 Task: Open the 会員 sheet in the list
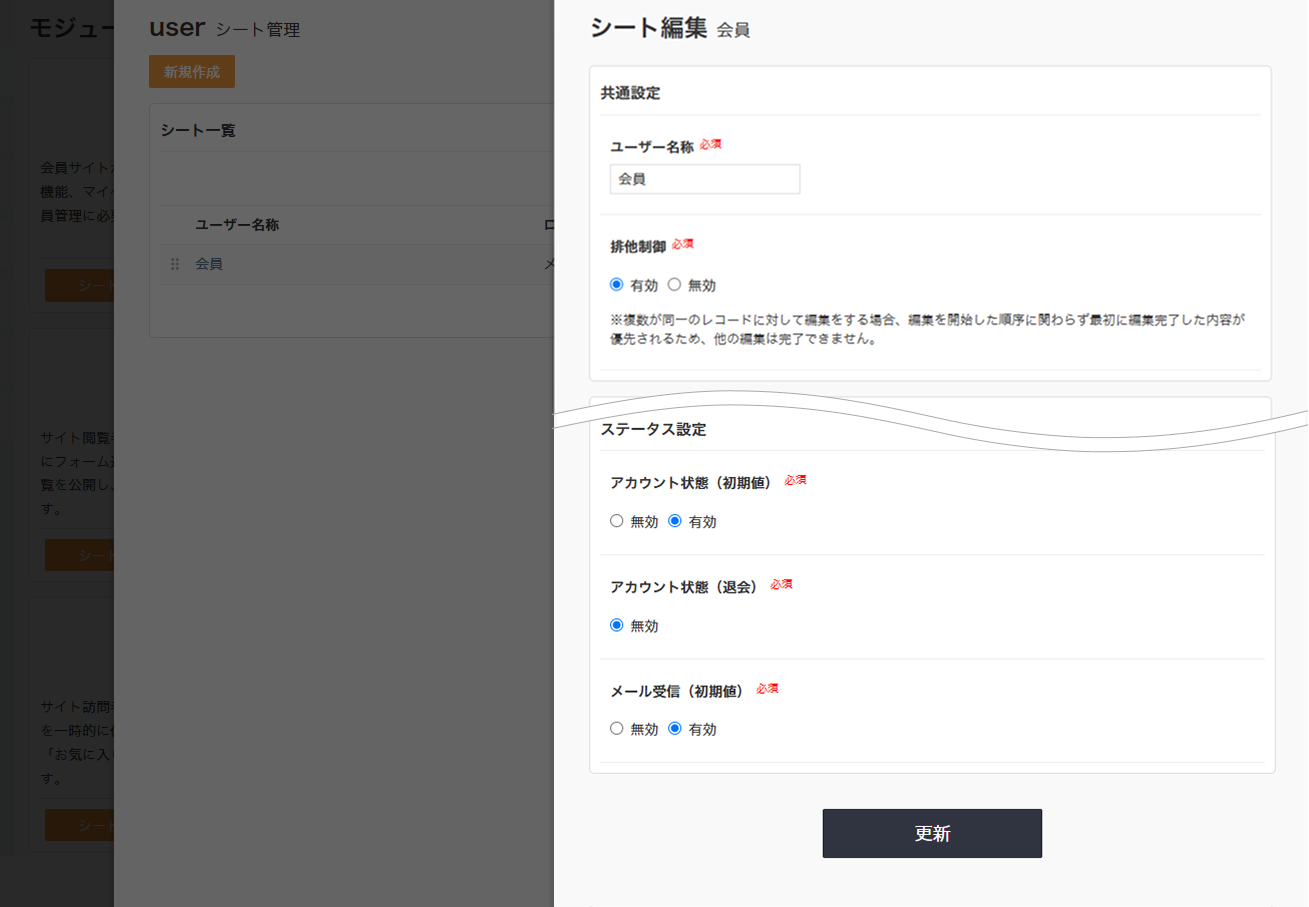[209, 264]
